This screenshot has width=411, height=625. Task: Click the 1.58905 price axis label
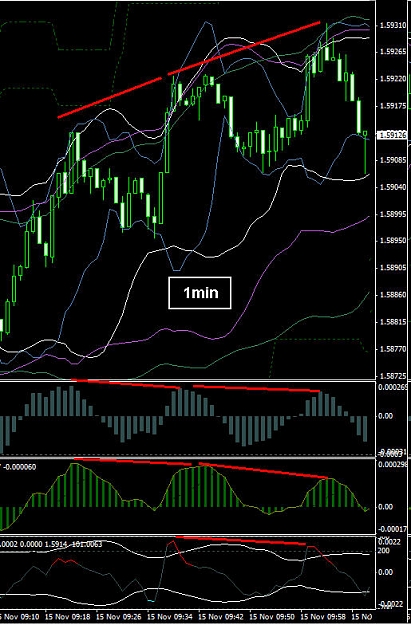click(393, 268)
